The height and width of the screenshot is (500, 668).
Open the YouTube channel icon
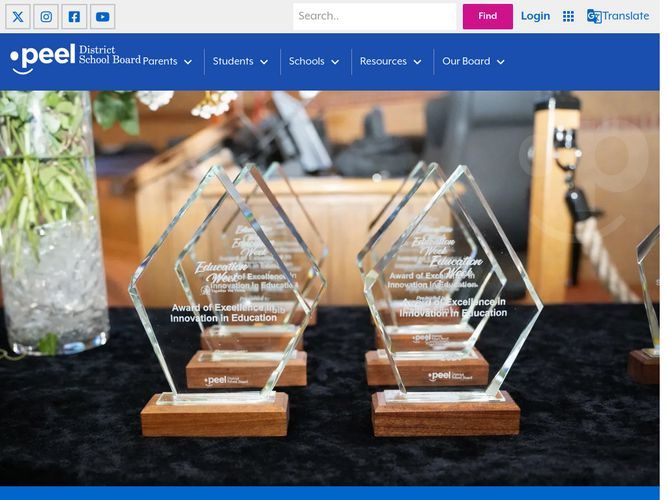(102, 17)
